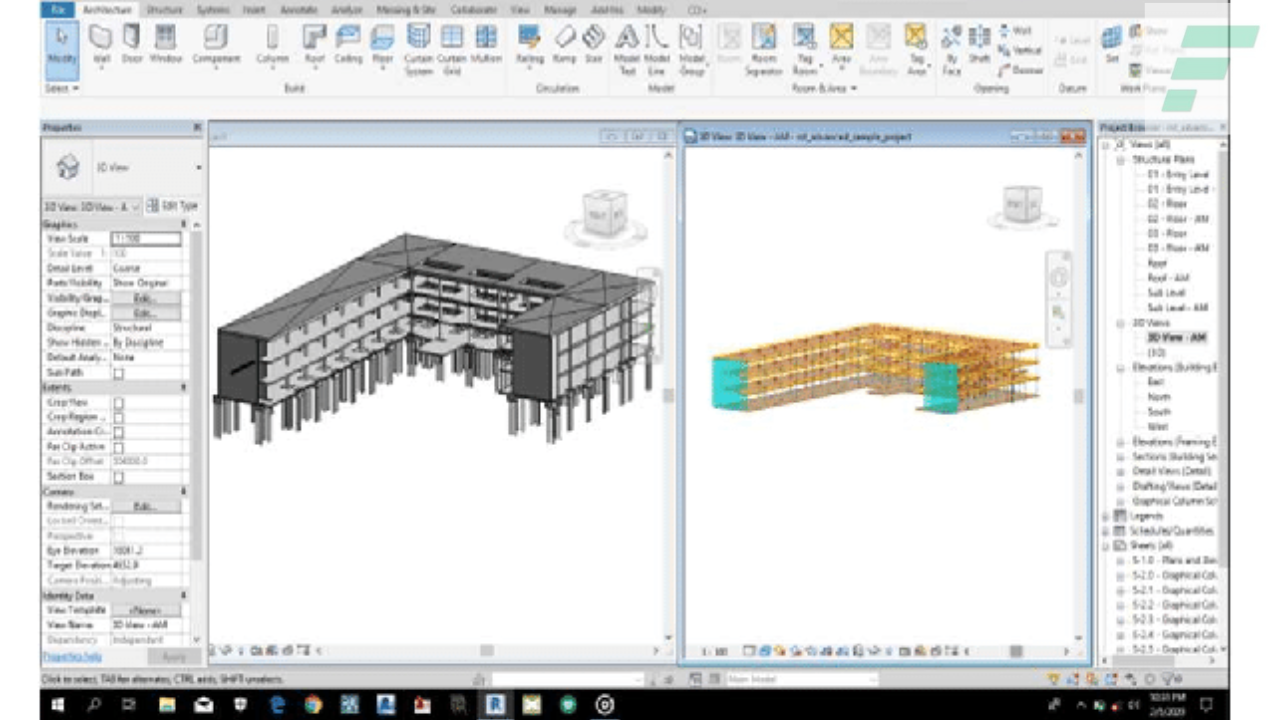Collapse the Camera section in Properties

183,492
